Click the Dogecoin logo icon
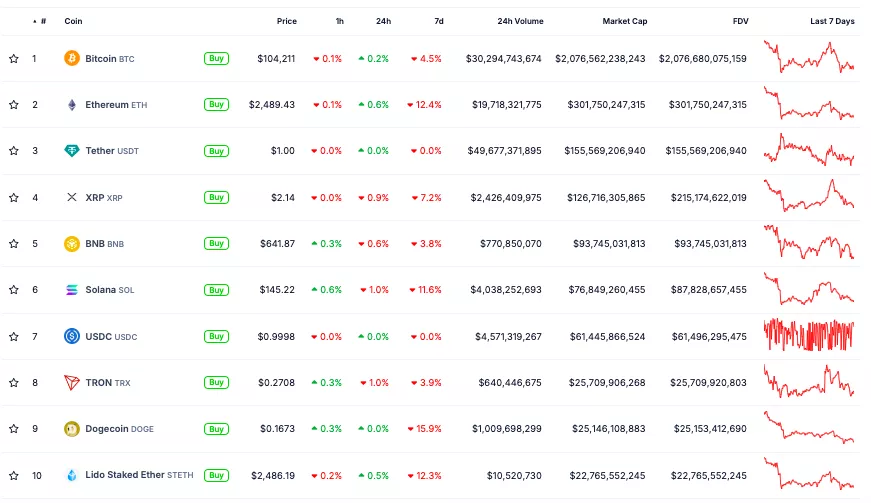Viewport: 871px width, 503px height. pos(71,429)
